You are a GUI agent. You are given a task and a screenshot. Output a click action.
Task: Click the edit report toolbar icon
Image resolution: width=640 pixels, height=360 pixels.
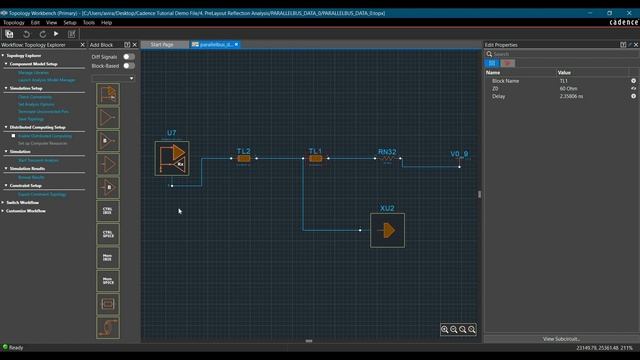[x=72, y=34]
